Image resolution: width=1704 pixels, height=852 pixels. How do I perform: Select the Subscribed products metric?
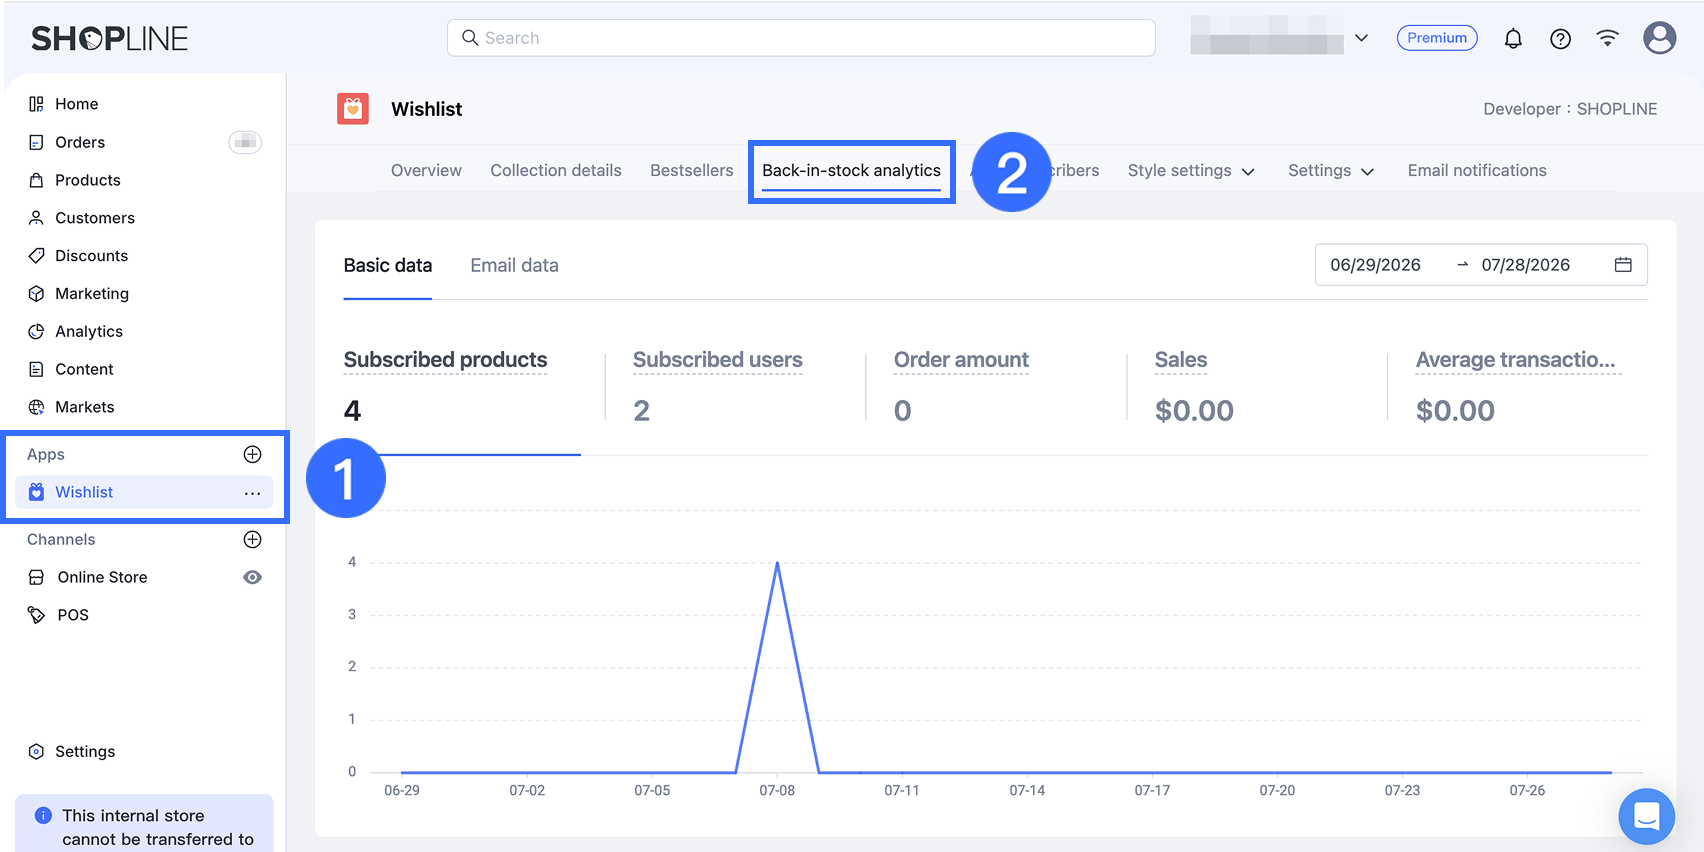coord(446,360)
